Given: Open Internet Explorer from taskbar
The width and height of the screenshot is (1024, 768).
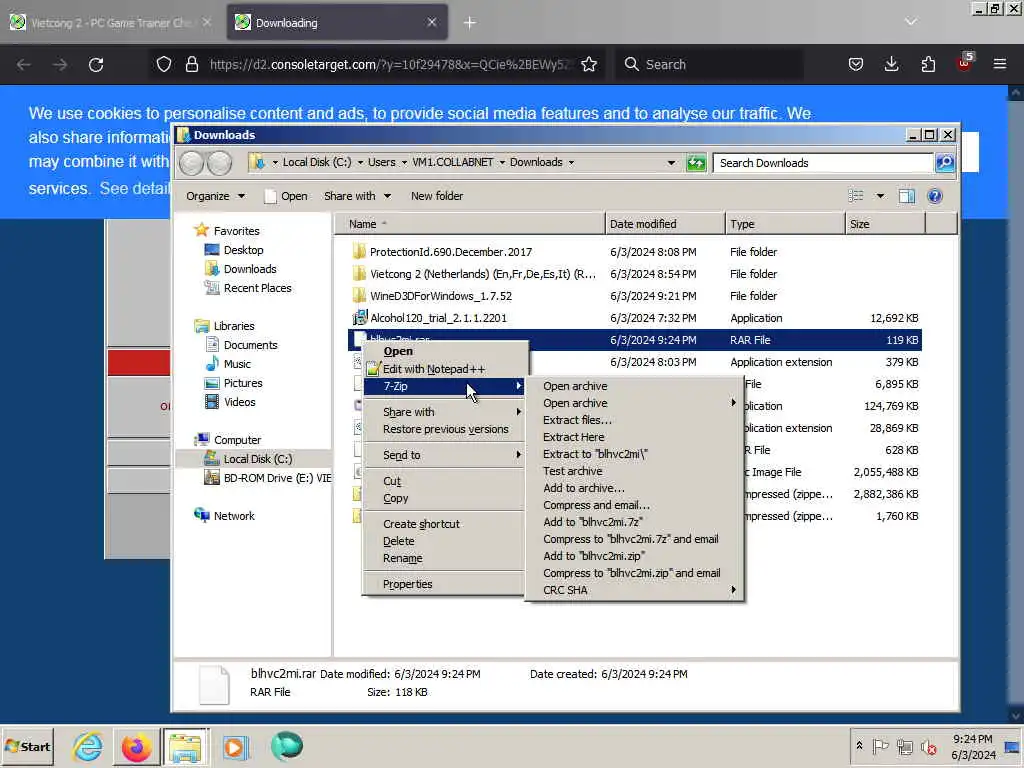Looking at the screenshot, I should coord(88,746).
